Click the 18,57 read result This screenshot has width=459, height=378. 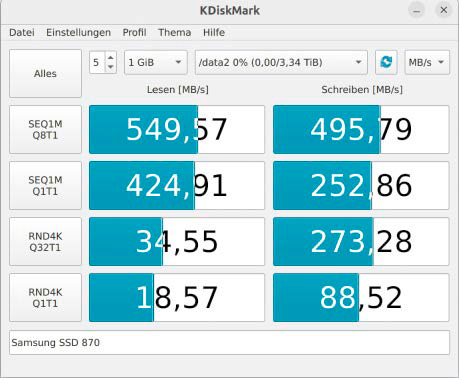[x=177, y=298]
